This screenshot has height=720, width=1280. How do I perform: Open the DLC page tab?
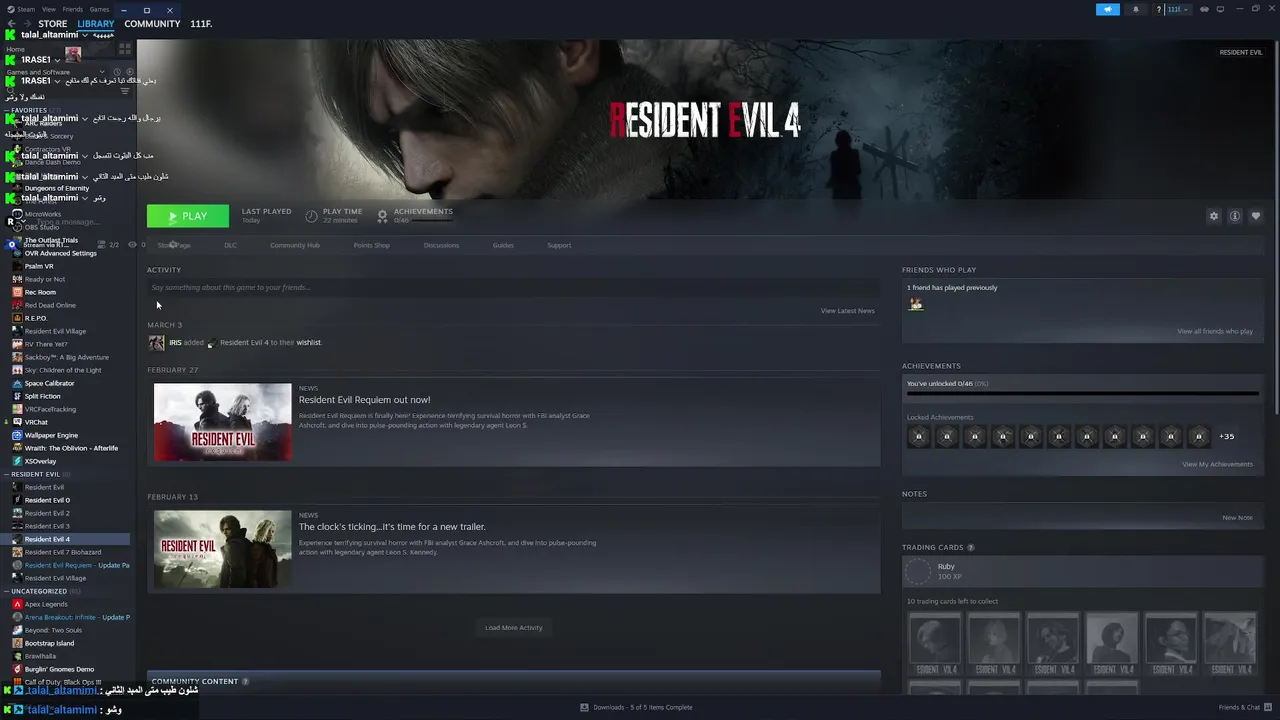pos(230,245)
